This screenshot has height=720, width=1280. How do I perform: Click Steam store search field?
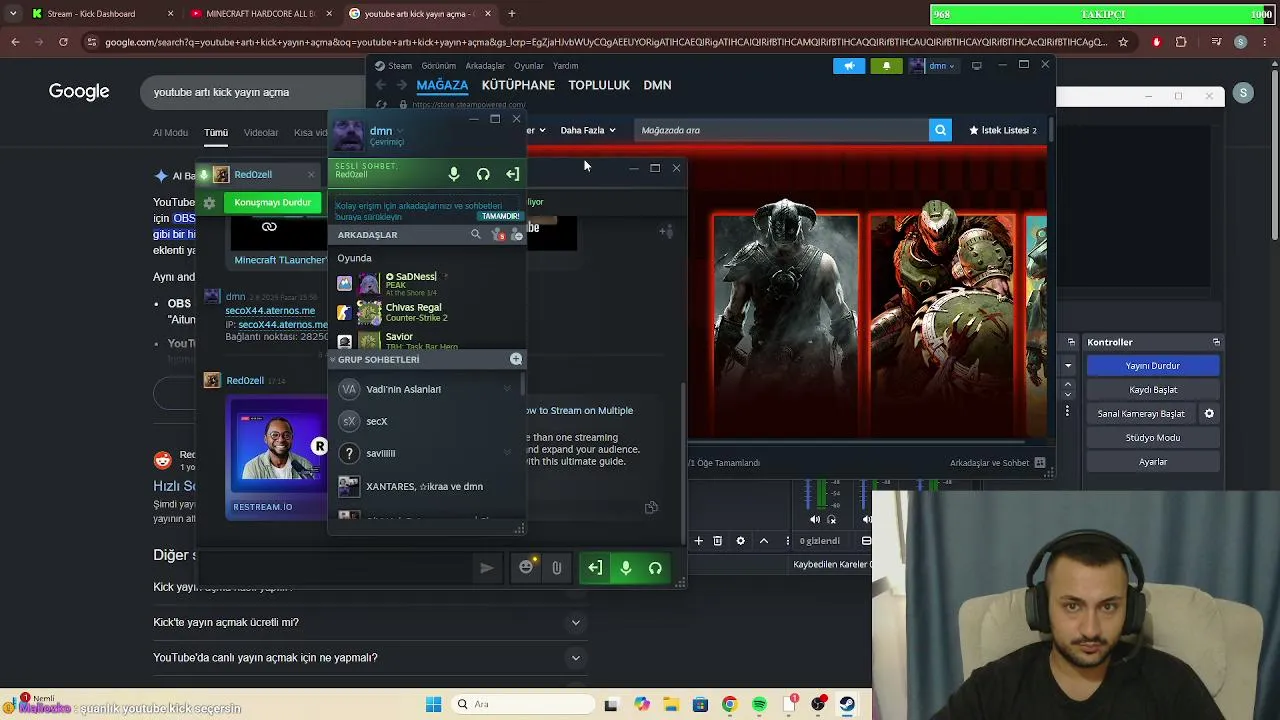pos(781,130)
